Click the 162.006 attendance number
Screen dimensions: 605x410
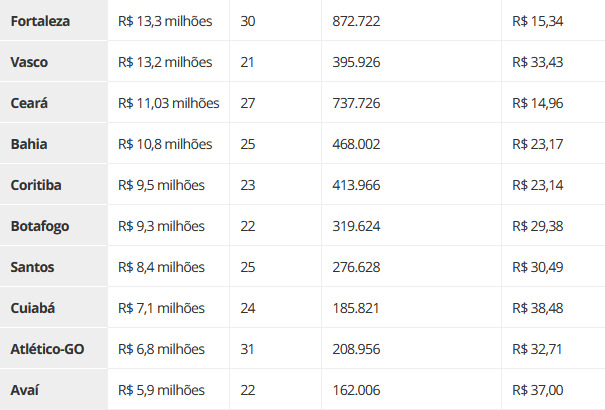356,390
